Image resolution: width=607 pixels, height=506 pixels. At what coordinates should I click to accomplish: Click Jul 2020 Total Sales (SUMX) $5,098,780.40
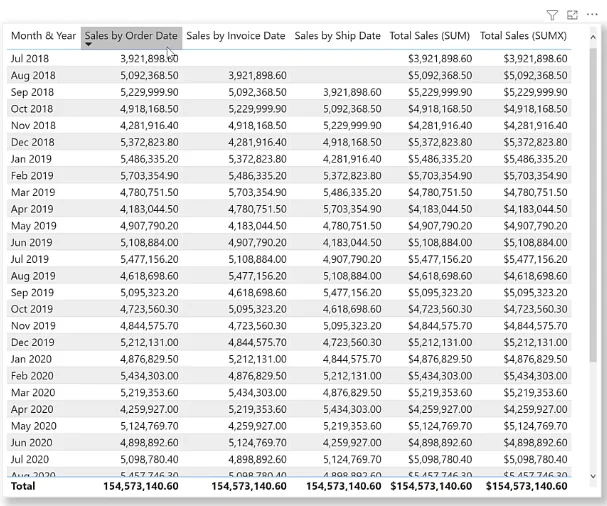click(535, 460)
